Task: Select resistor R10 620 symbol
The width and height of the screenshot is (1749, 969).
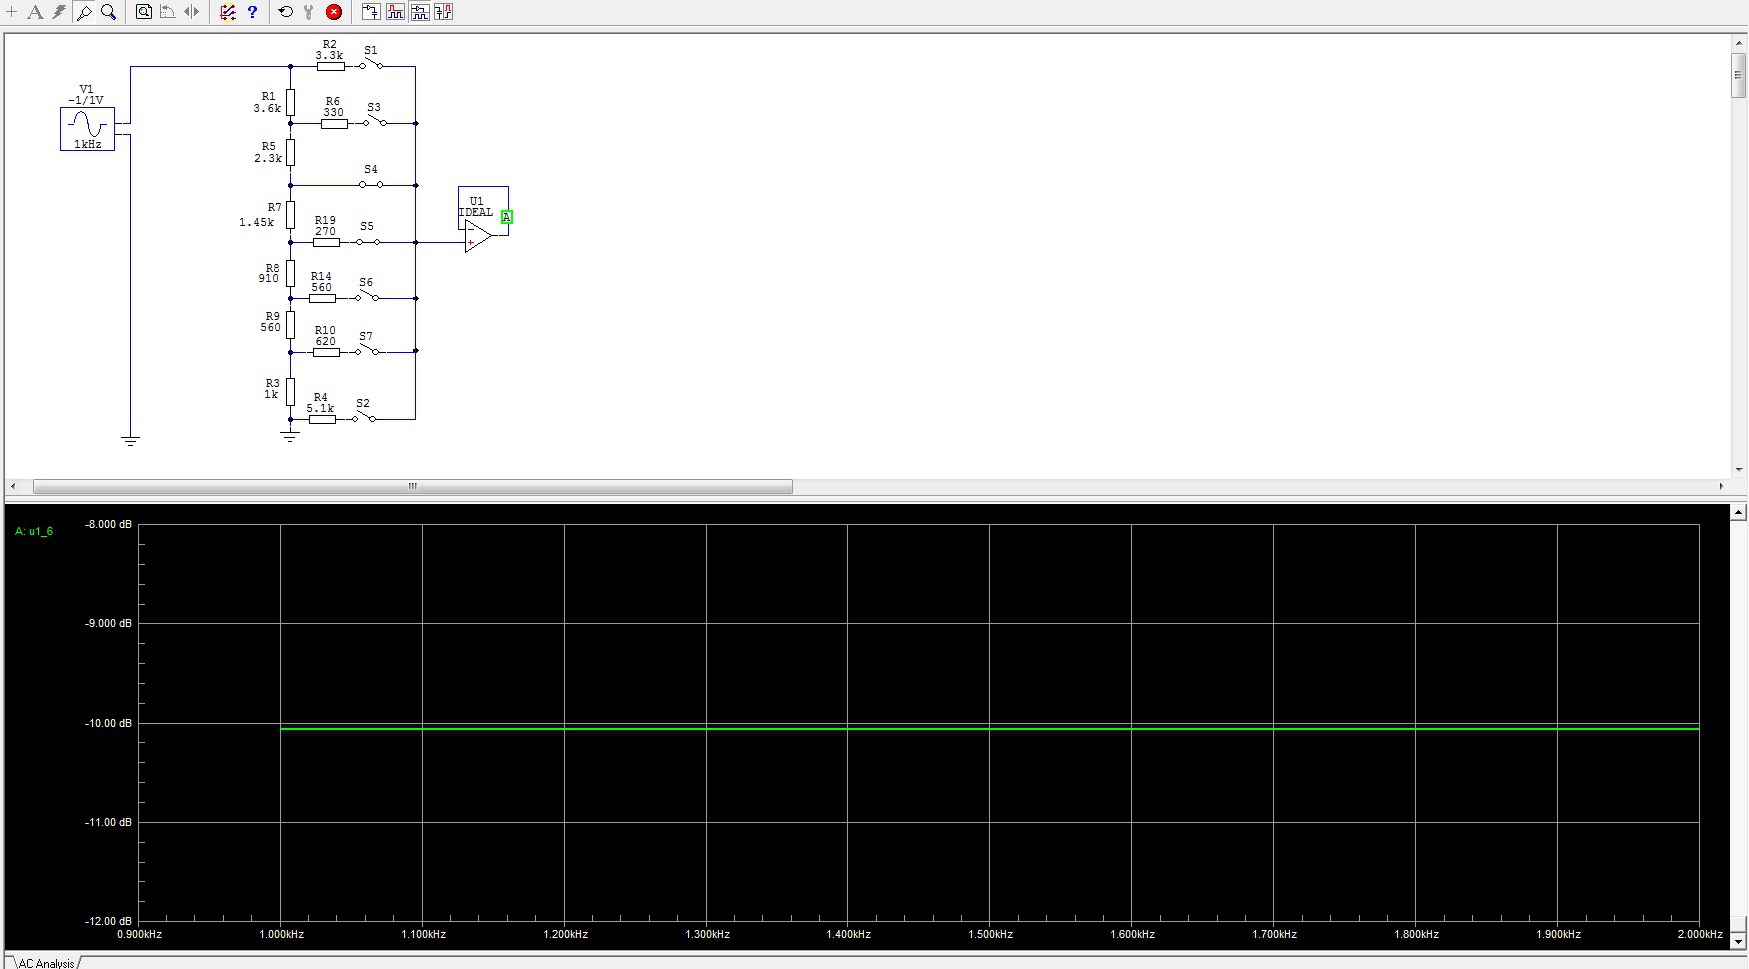Action: pyautogui.click(x=326, y=352)
